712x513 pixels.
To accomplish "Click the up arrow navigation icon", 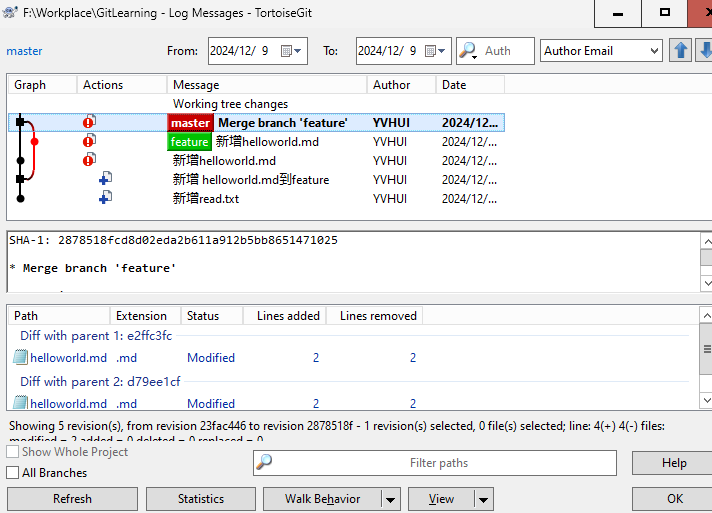I will [681, 50].
